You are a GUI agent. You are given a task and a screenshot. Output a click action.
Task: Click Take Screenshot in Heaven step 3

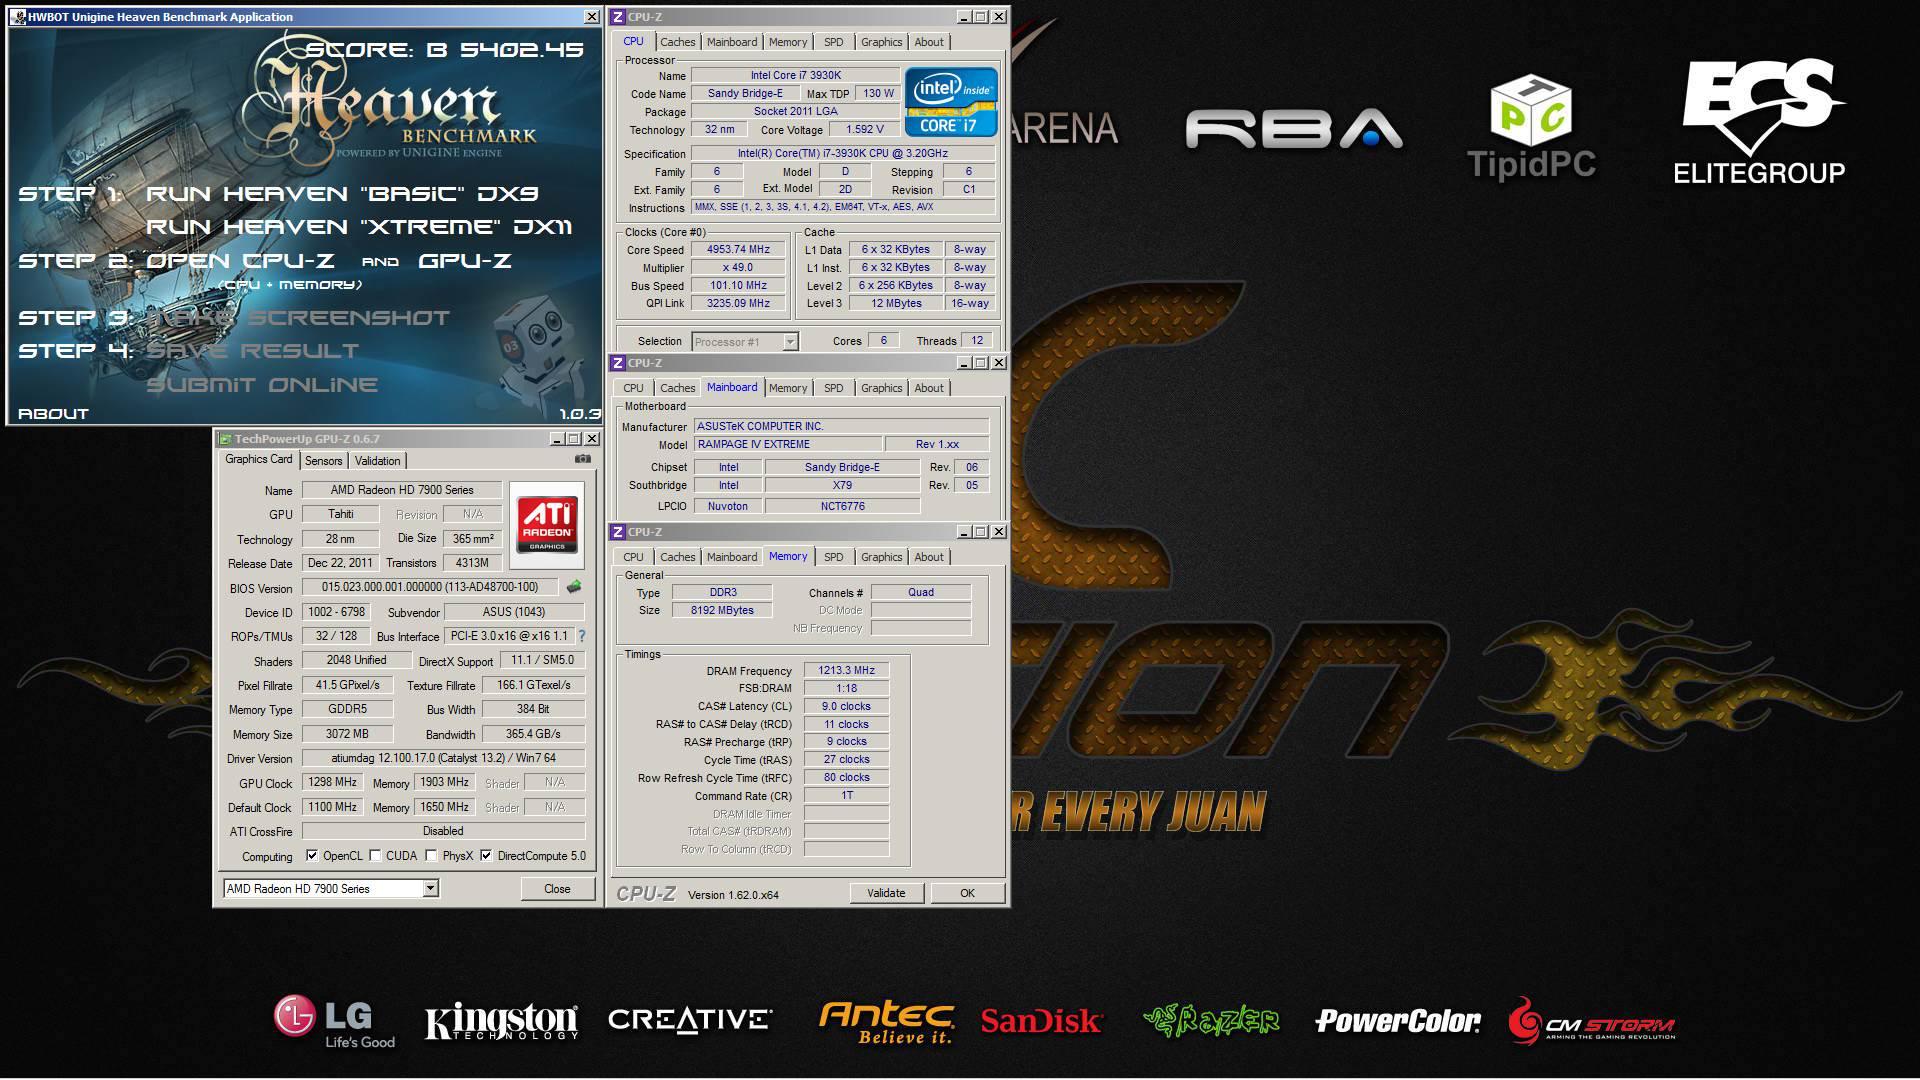[298, 318]
